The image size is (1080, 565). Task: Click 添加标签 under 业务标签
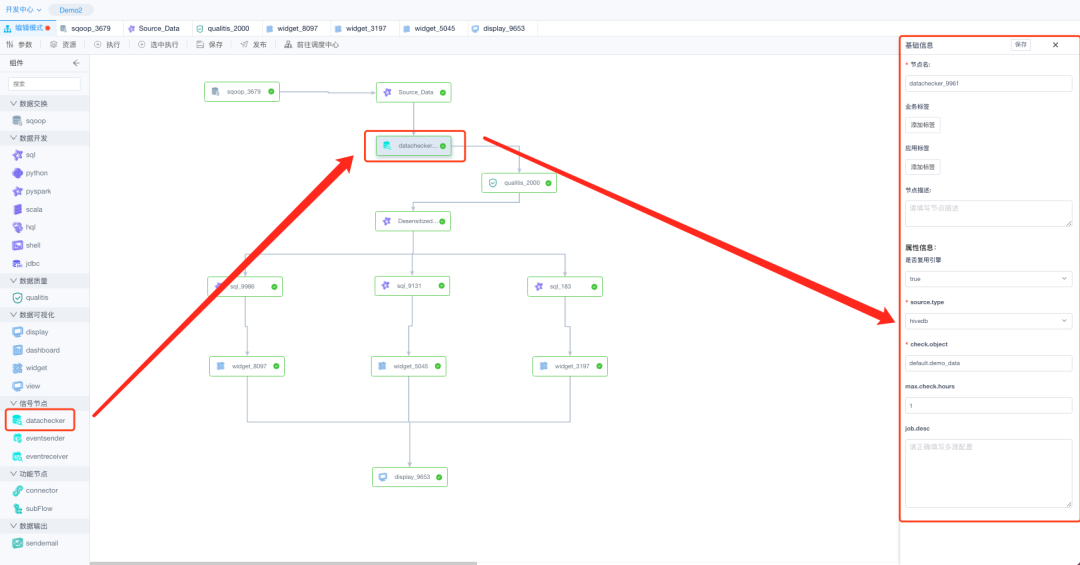click(x=922, y=125)
